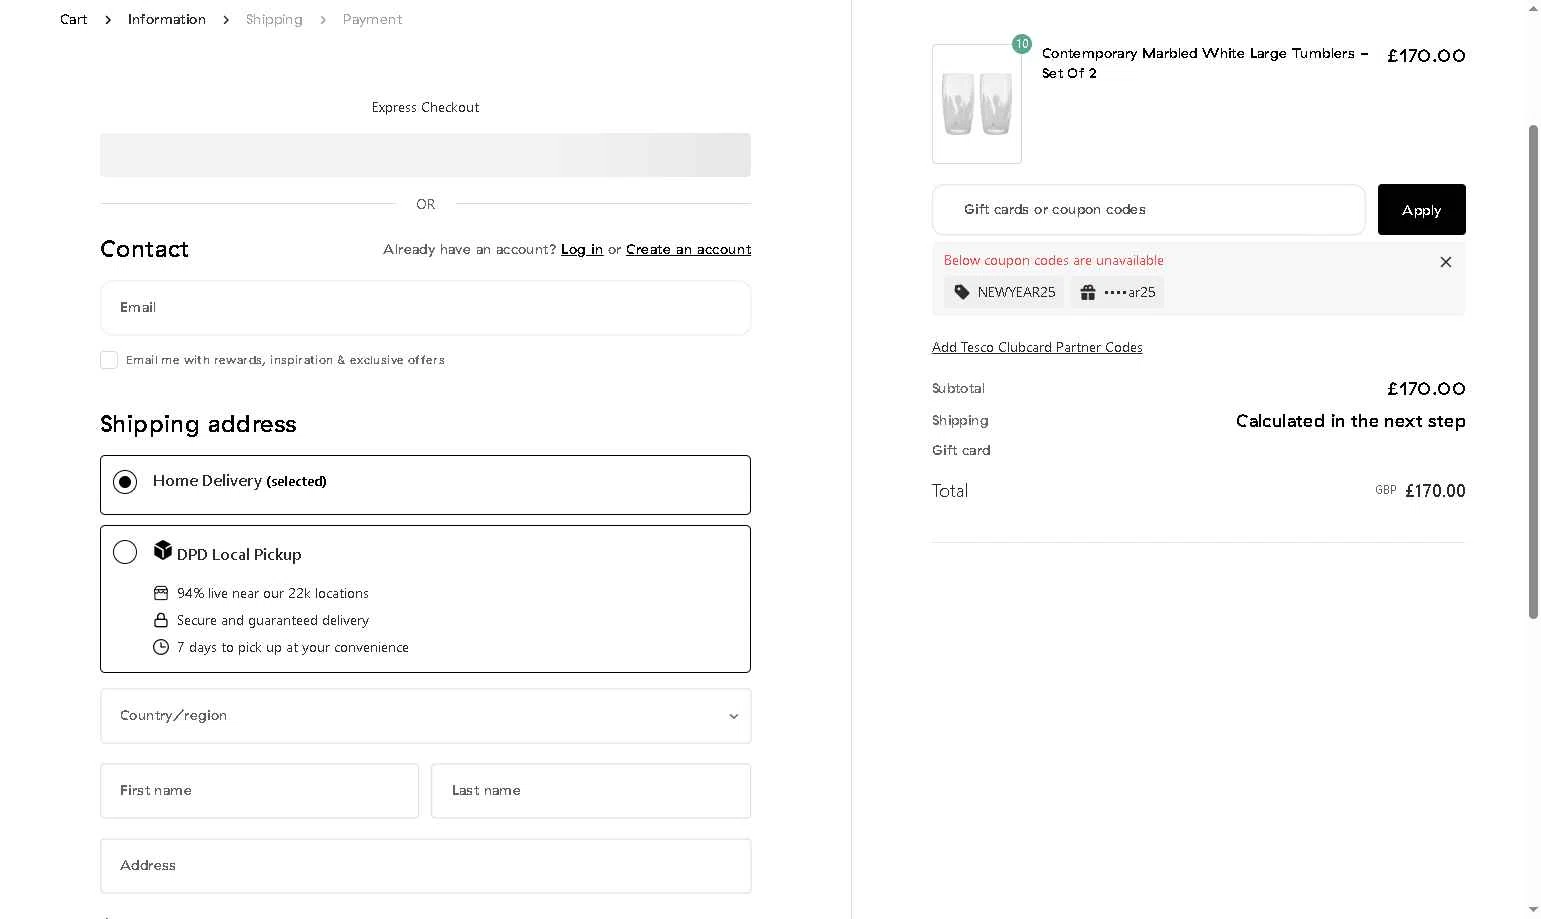
Task: Click the padlock icon for secure delivery
Action: point(161,620)
